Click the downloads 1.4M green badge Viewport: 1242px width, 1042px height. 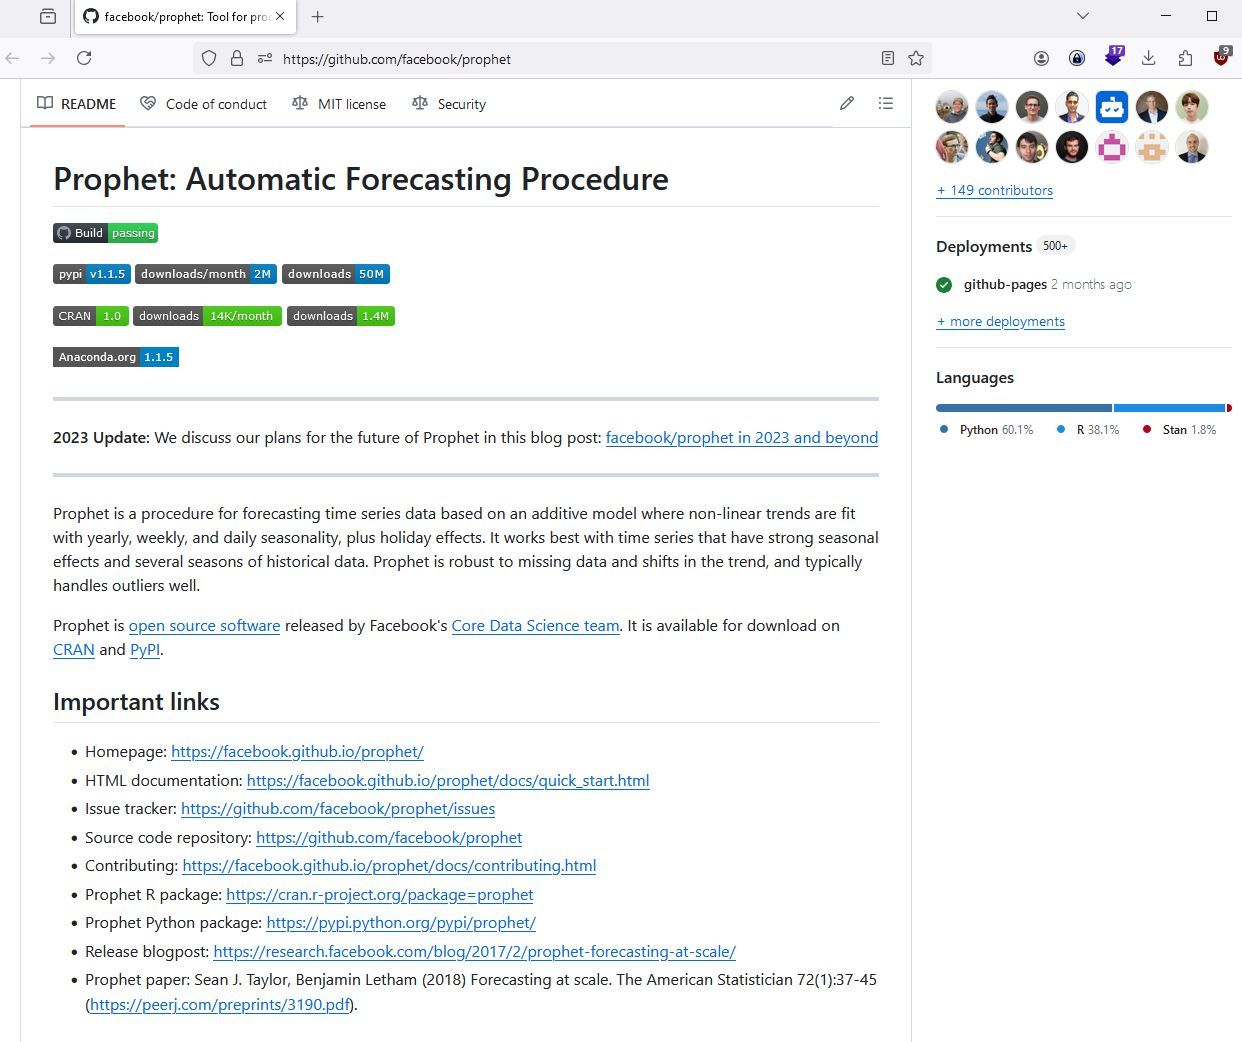click(x=341, y=316)
